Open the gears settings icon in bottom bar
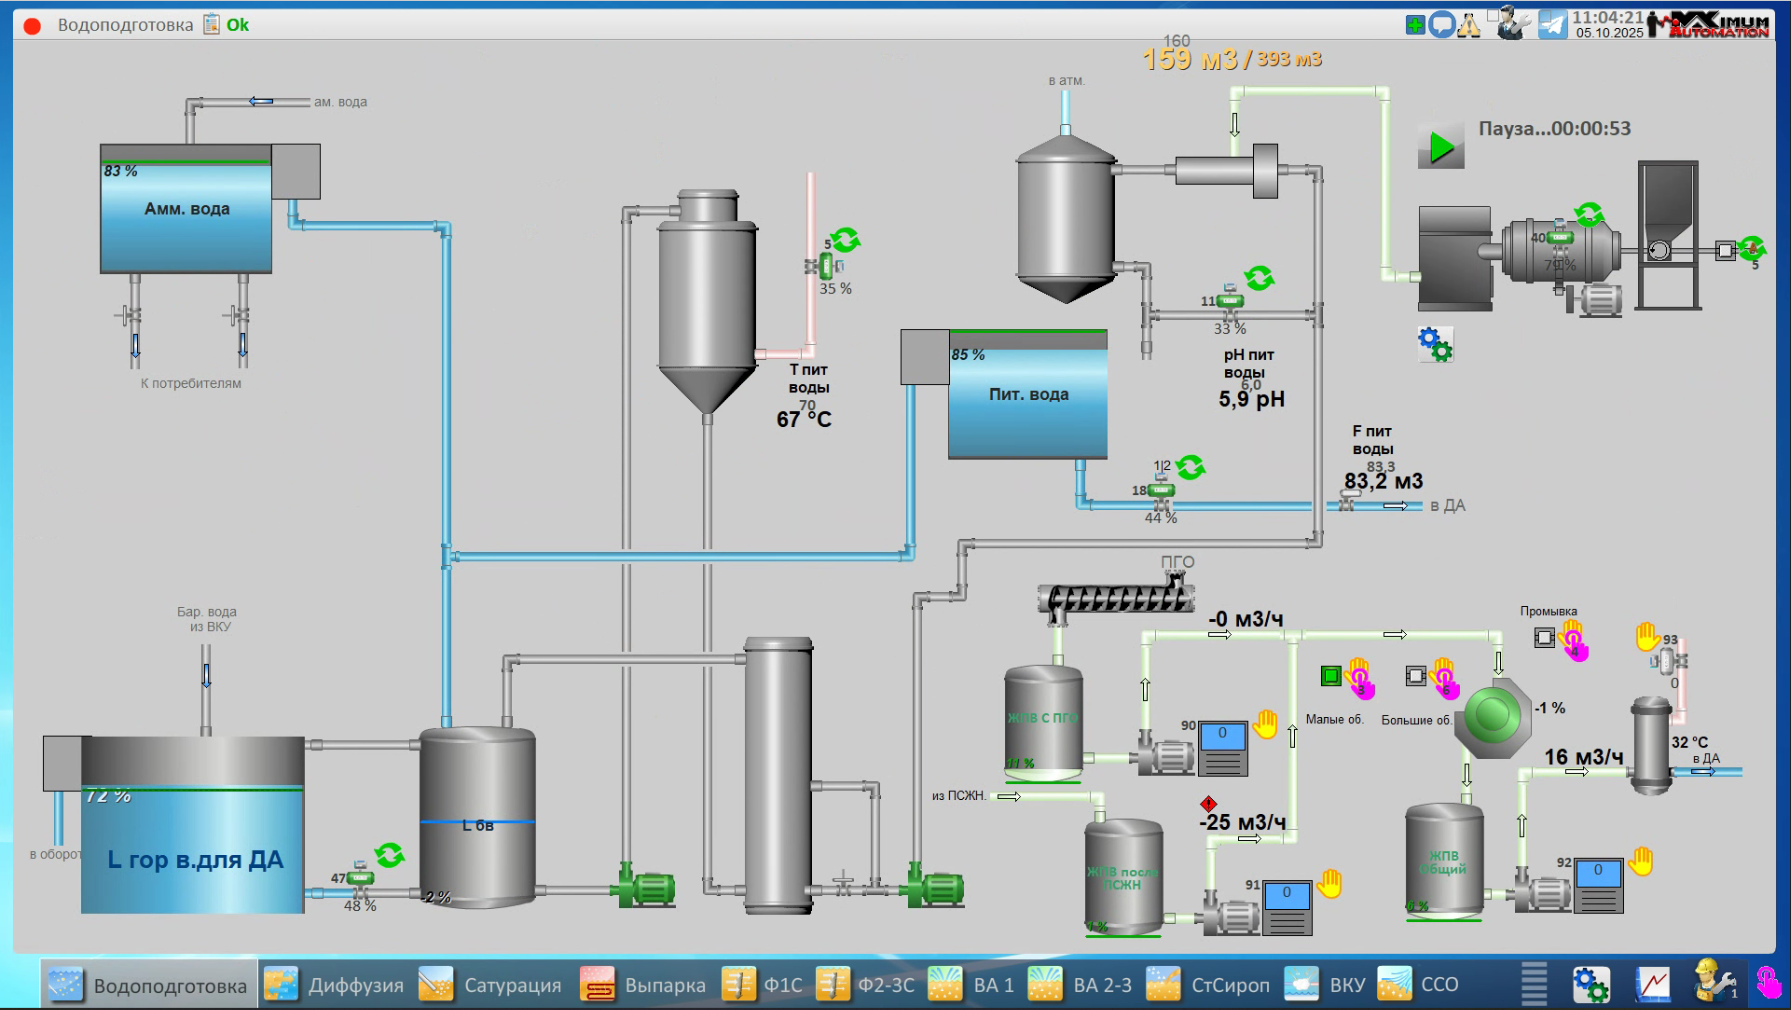Viewport: 1791px width, 1010px height. 1590,985
